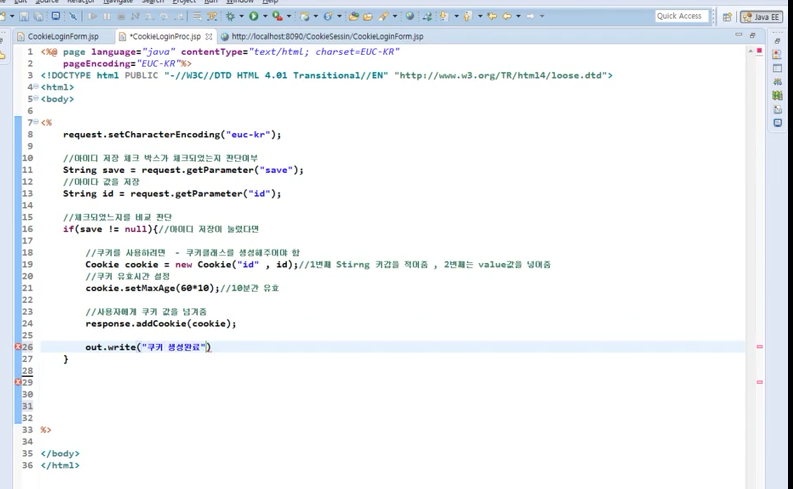Click the error marker on line 26
The height and width of the screenshot is (489, 793).
pyautogui.click(x=18, y=347)
